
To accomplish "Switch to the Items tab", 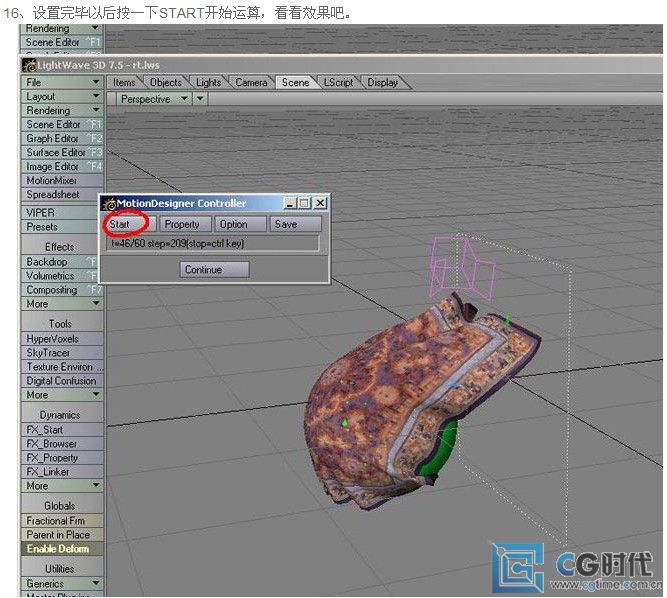I will 124,83.
